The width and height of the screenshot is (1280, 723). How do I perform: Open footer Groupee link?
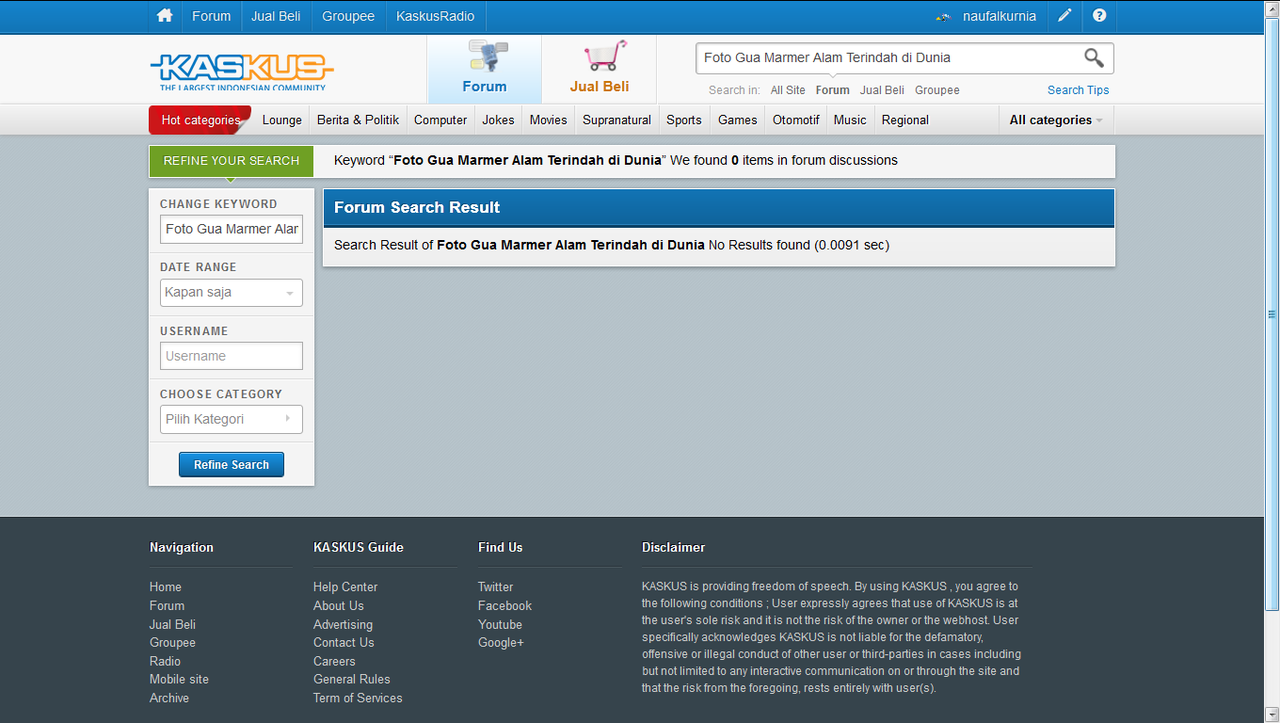(x=173, y=643)
